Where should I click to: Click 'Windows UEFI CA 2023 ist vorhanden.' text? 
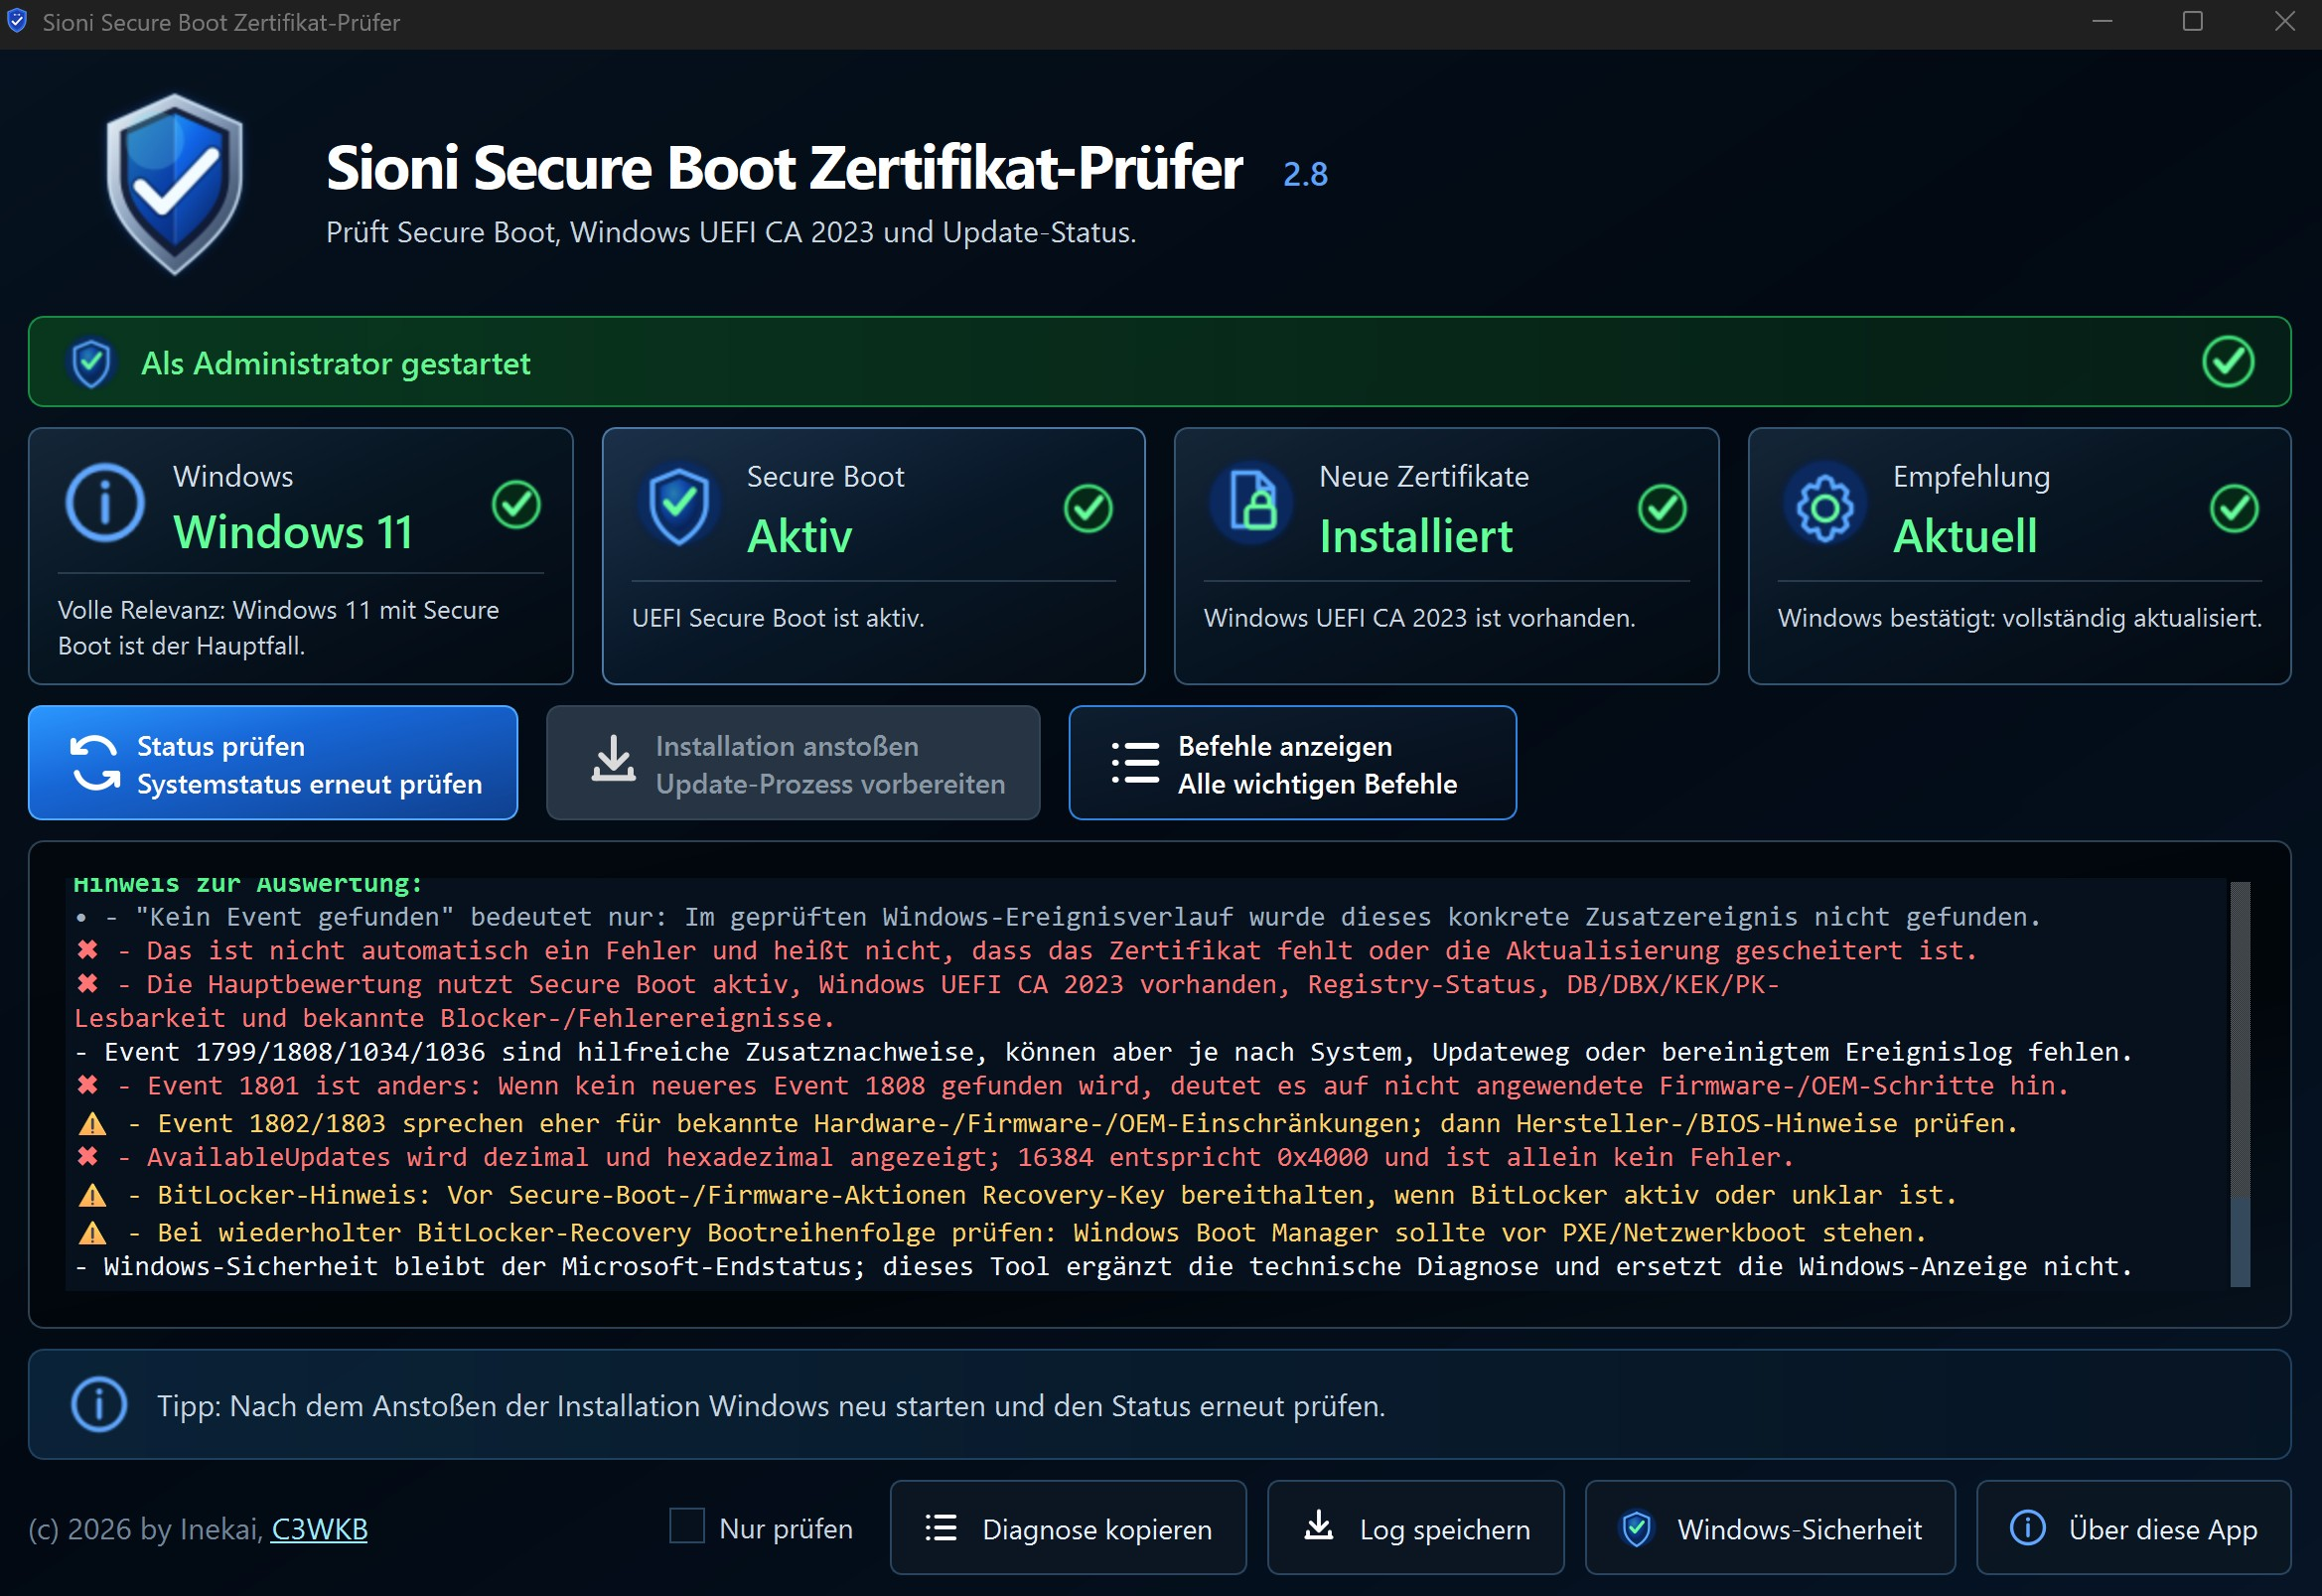tap(1419, 618)
